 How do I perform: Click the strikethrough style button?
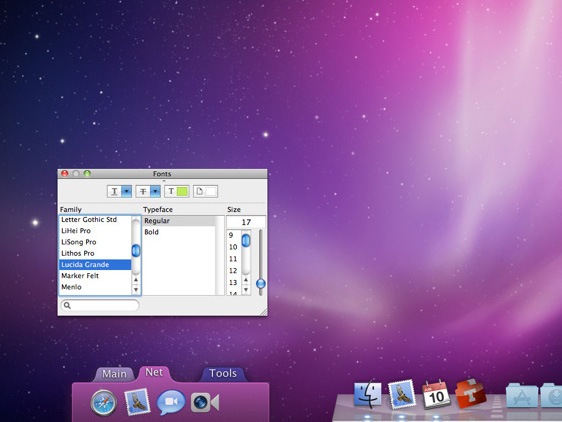point(143,191)
